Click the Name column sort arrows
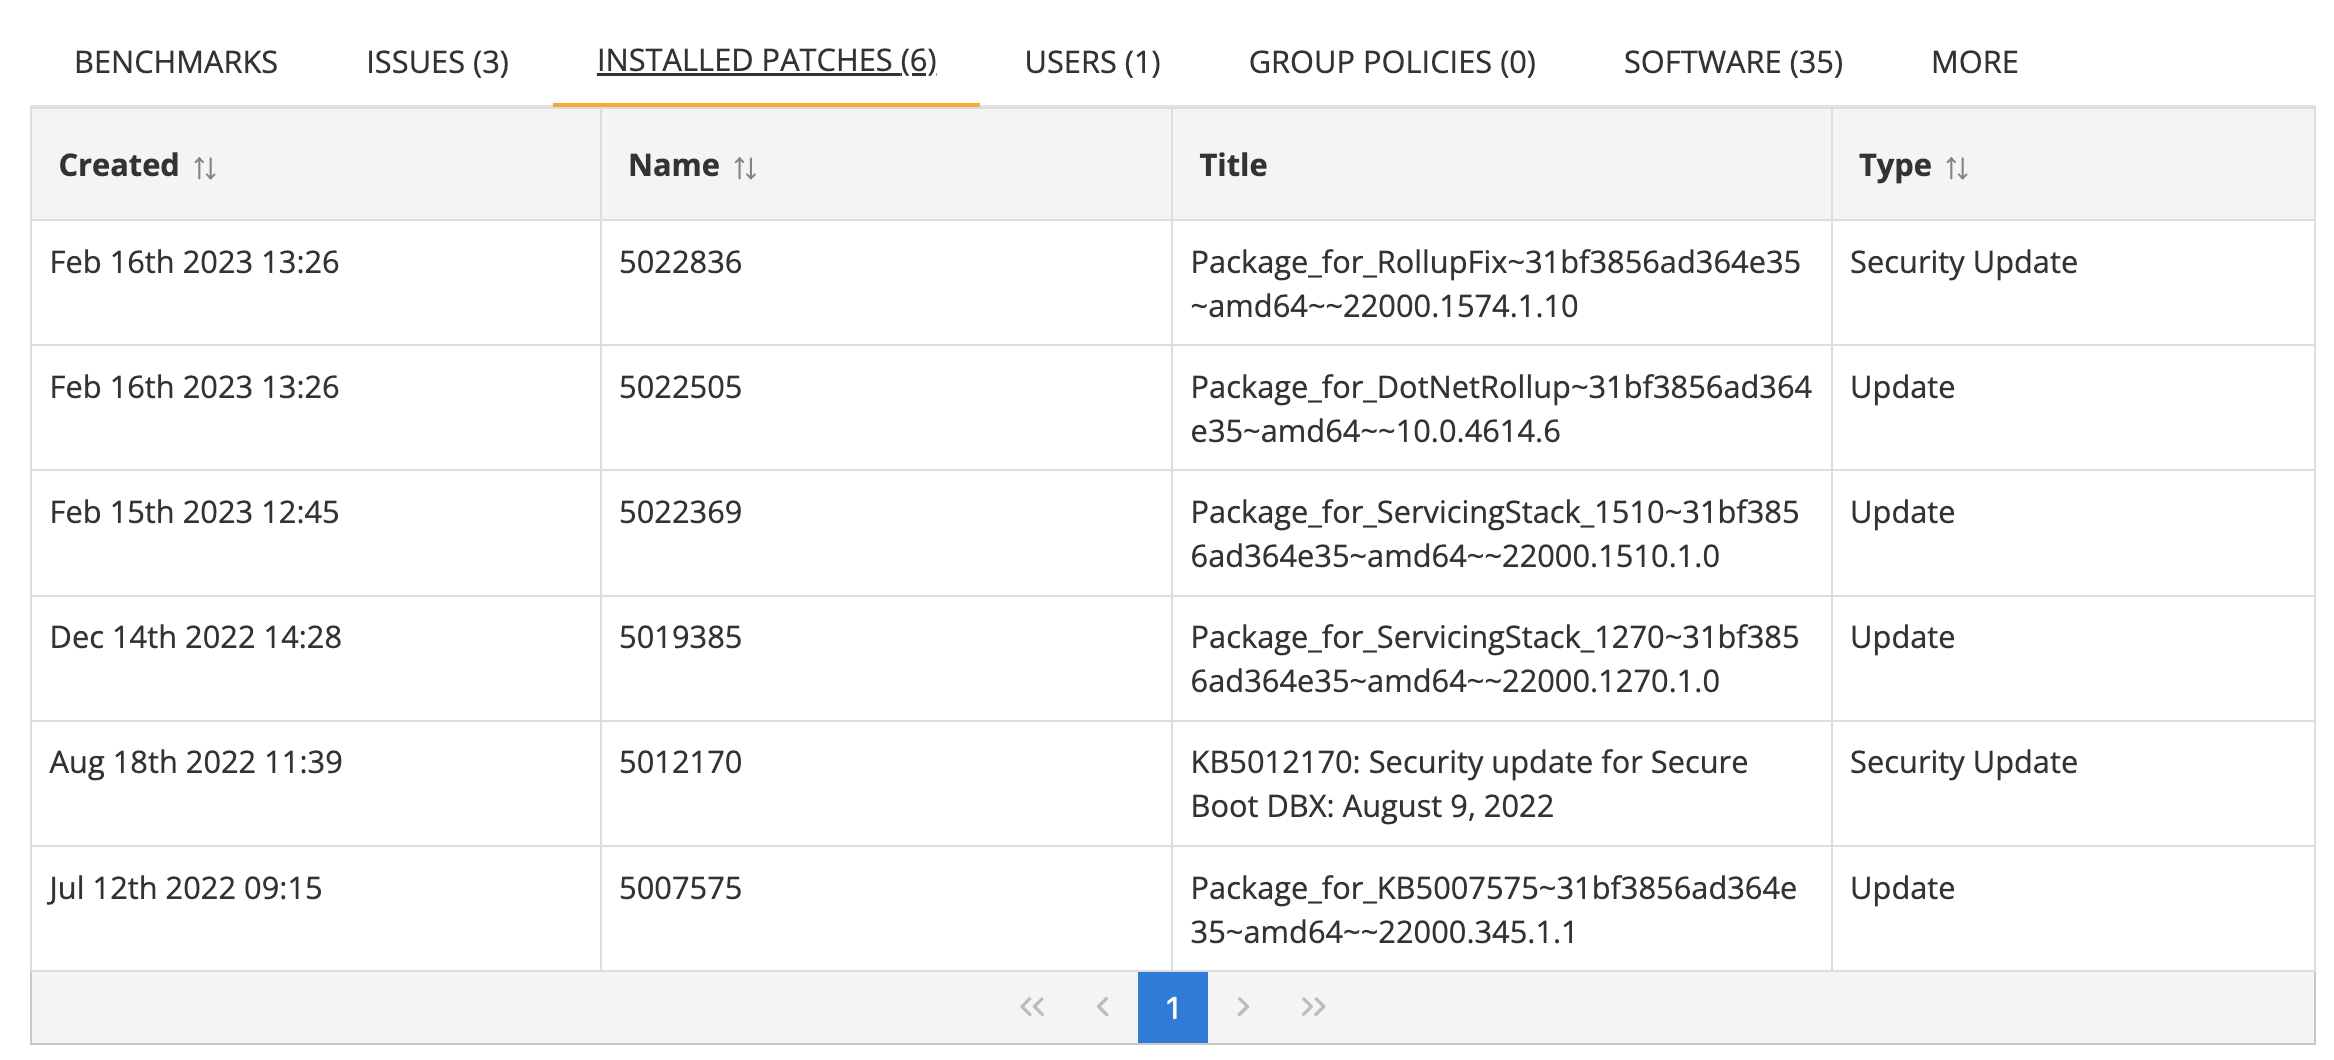 point(745,167)
